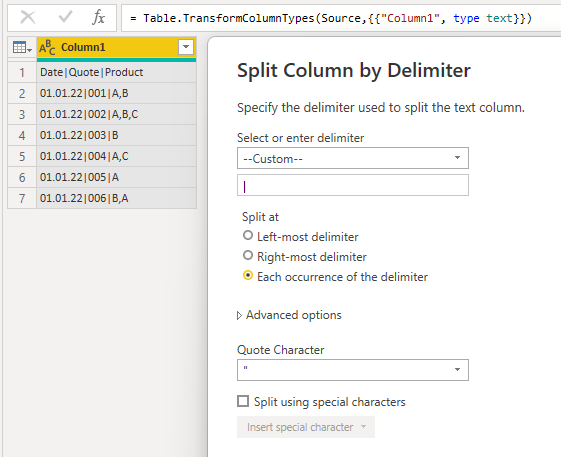Viewport: 561px width, 457px height.
Task: Select cell 01.01.22|003|B
Action: (x=116, y=135)
